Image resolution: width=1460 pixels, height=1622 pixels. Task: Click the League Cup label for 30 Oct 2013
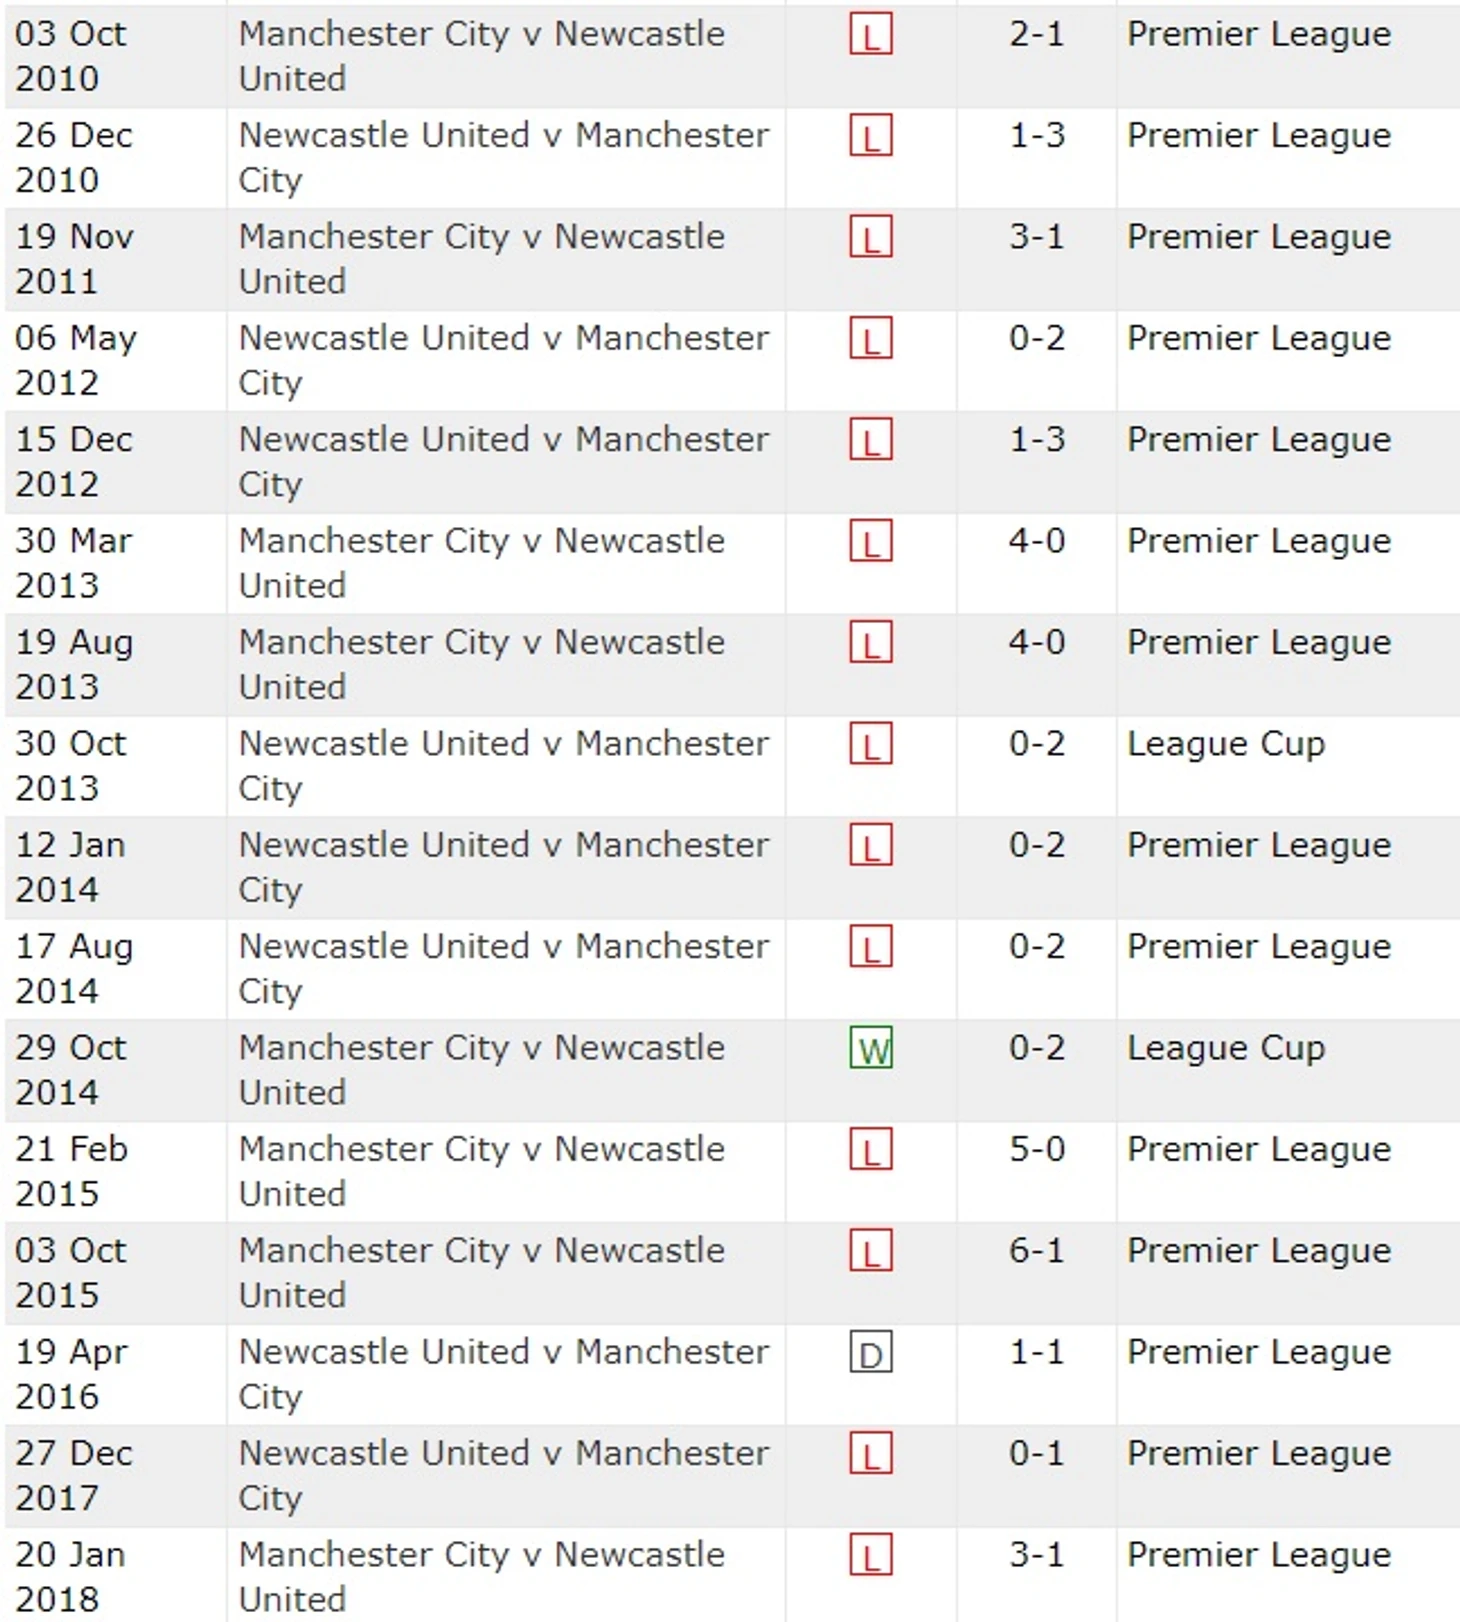[1225, 744]
